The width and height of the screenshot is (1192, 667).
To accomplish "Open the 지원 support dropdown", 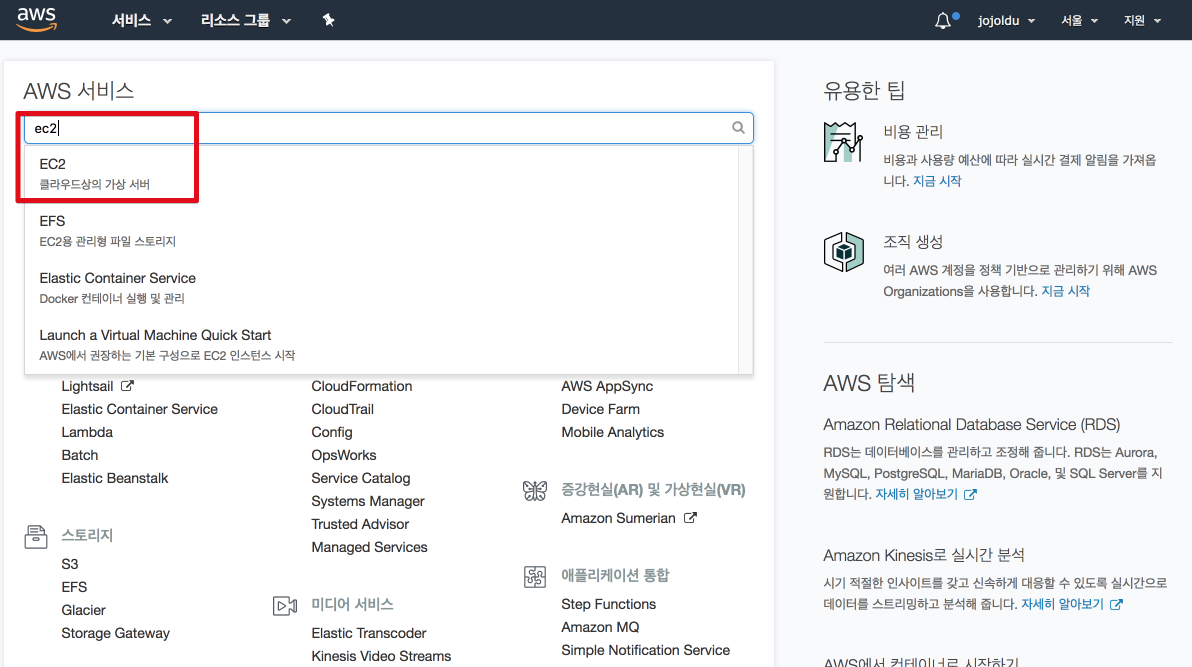I will (x=1143, y=21).
